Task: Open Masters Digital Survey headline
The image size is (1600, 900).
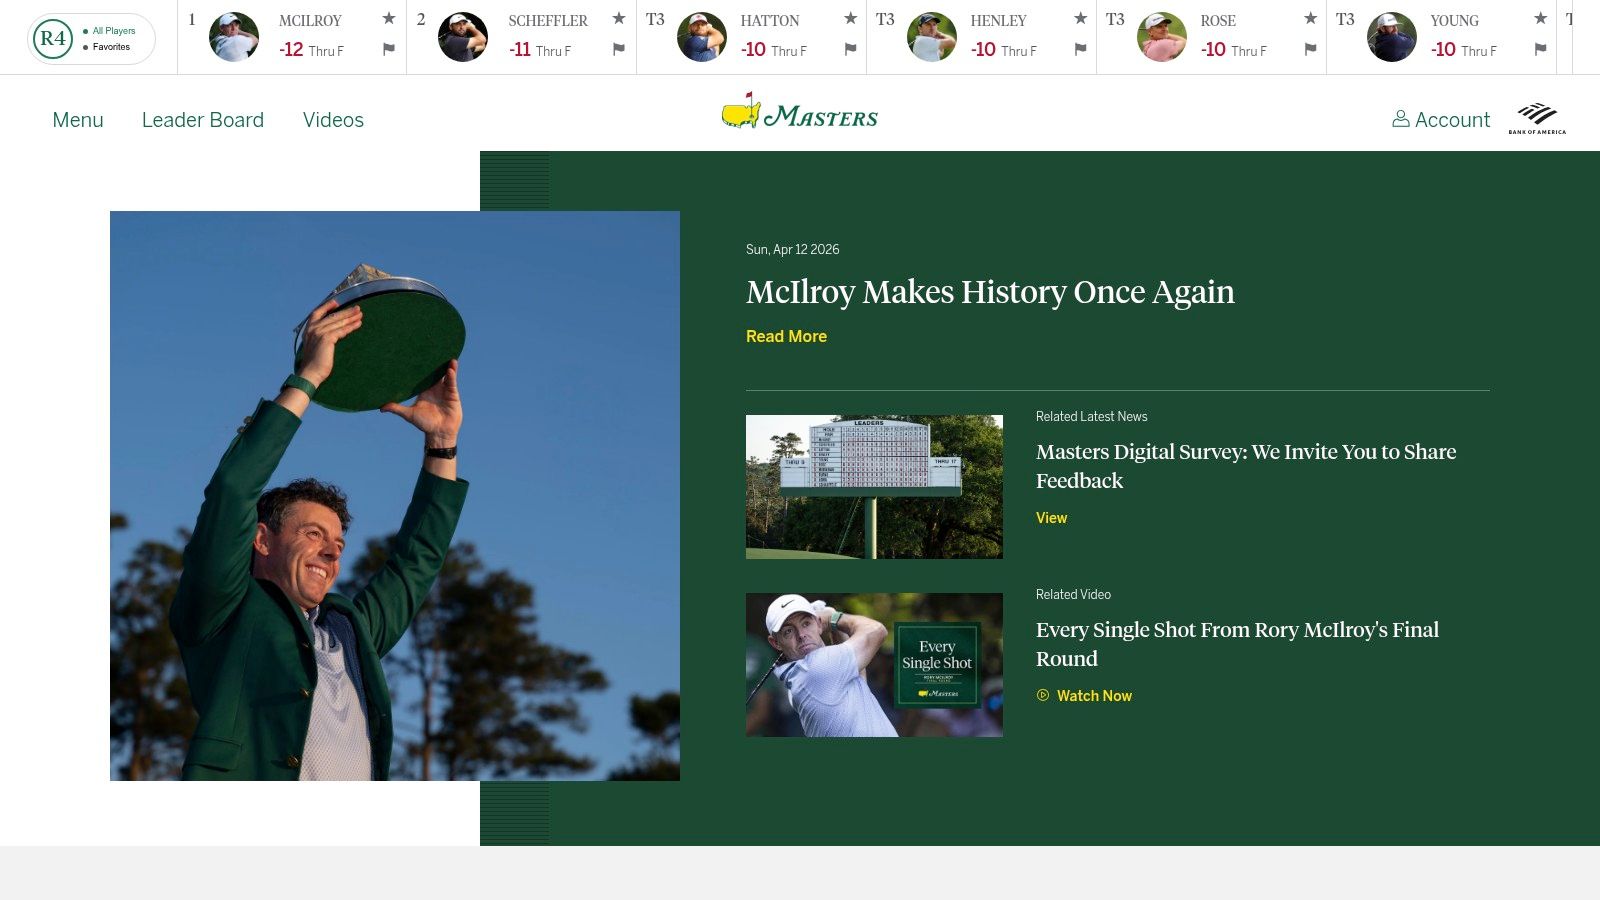Action: click(x=1246, y=466)
